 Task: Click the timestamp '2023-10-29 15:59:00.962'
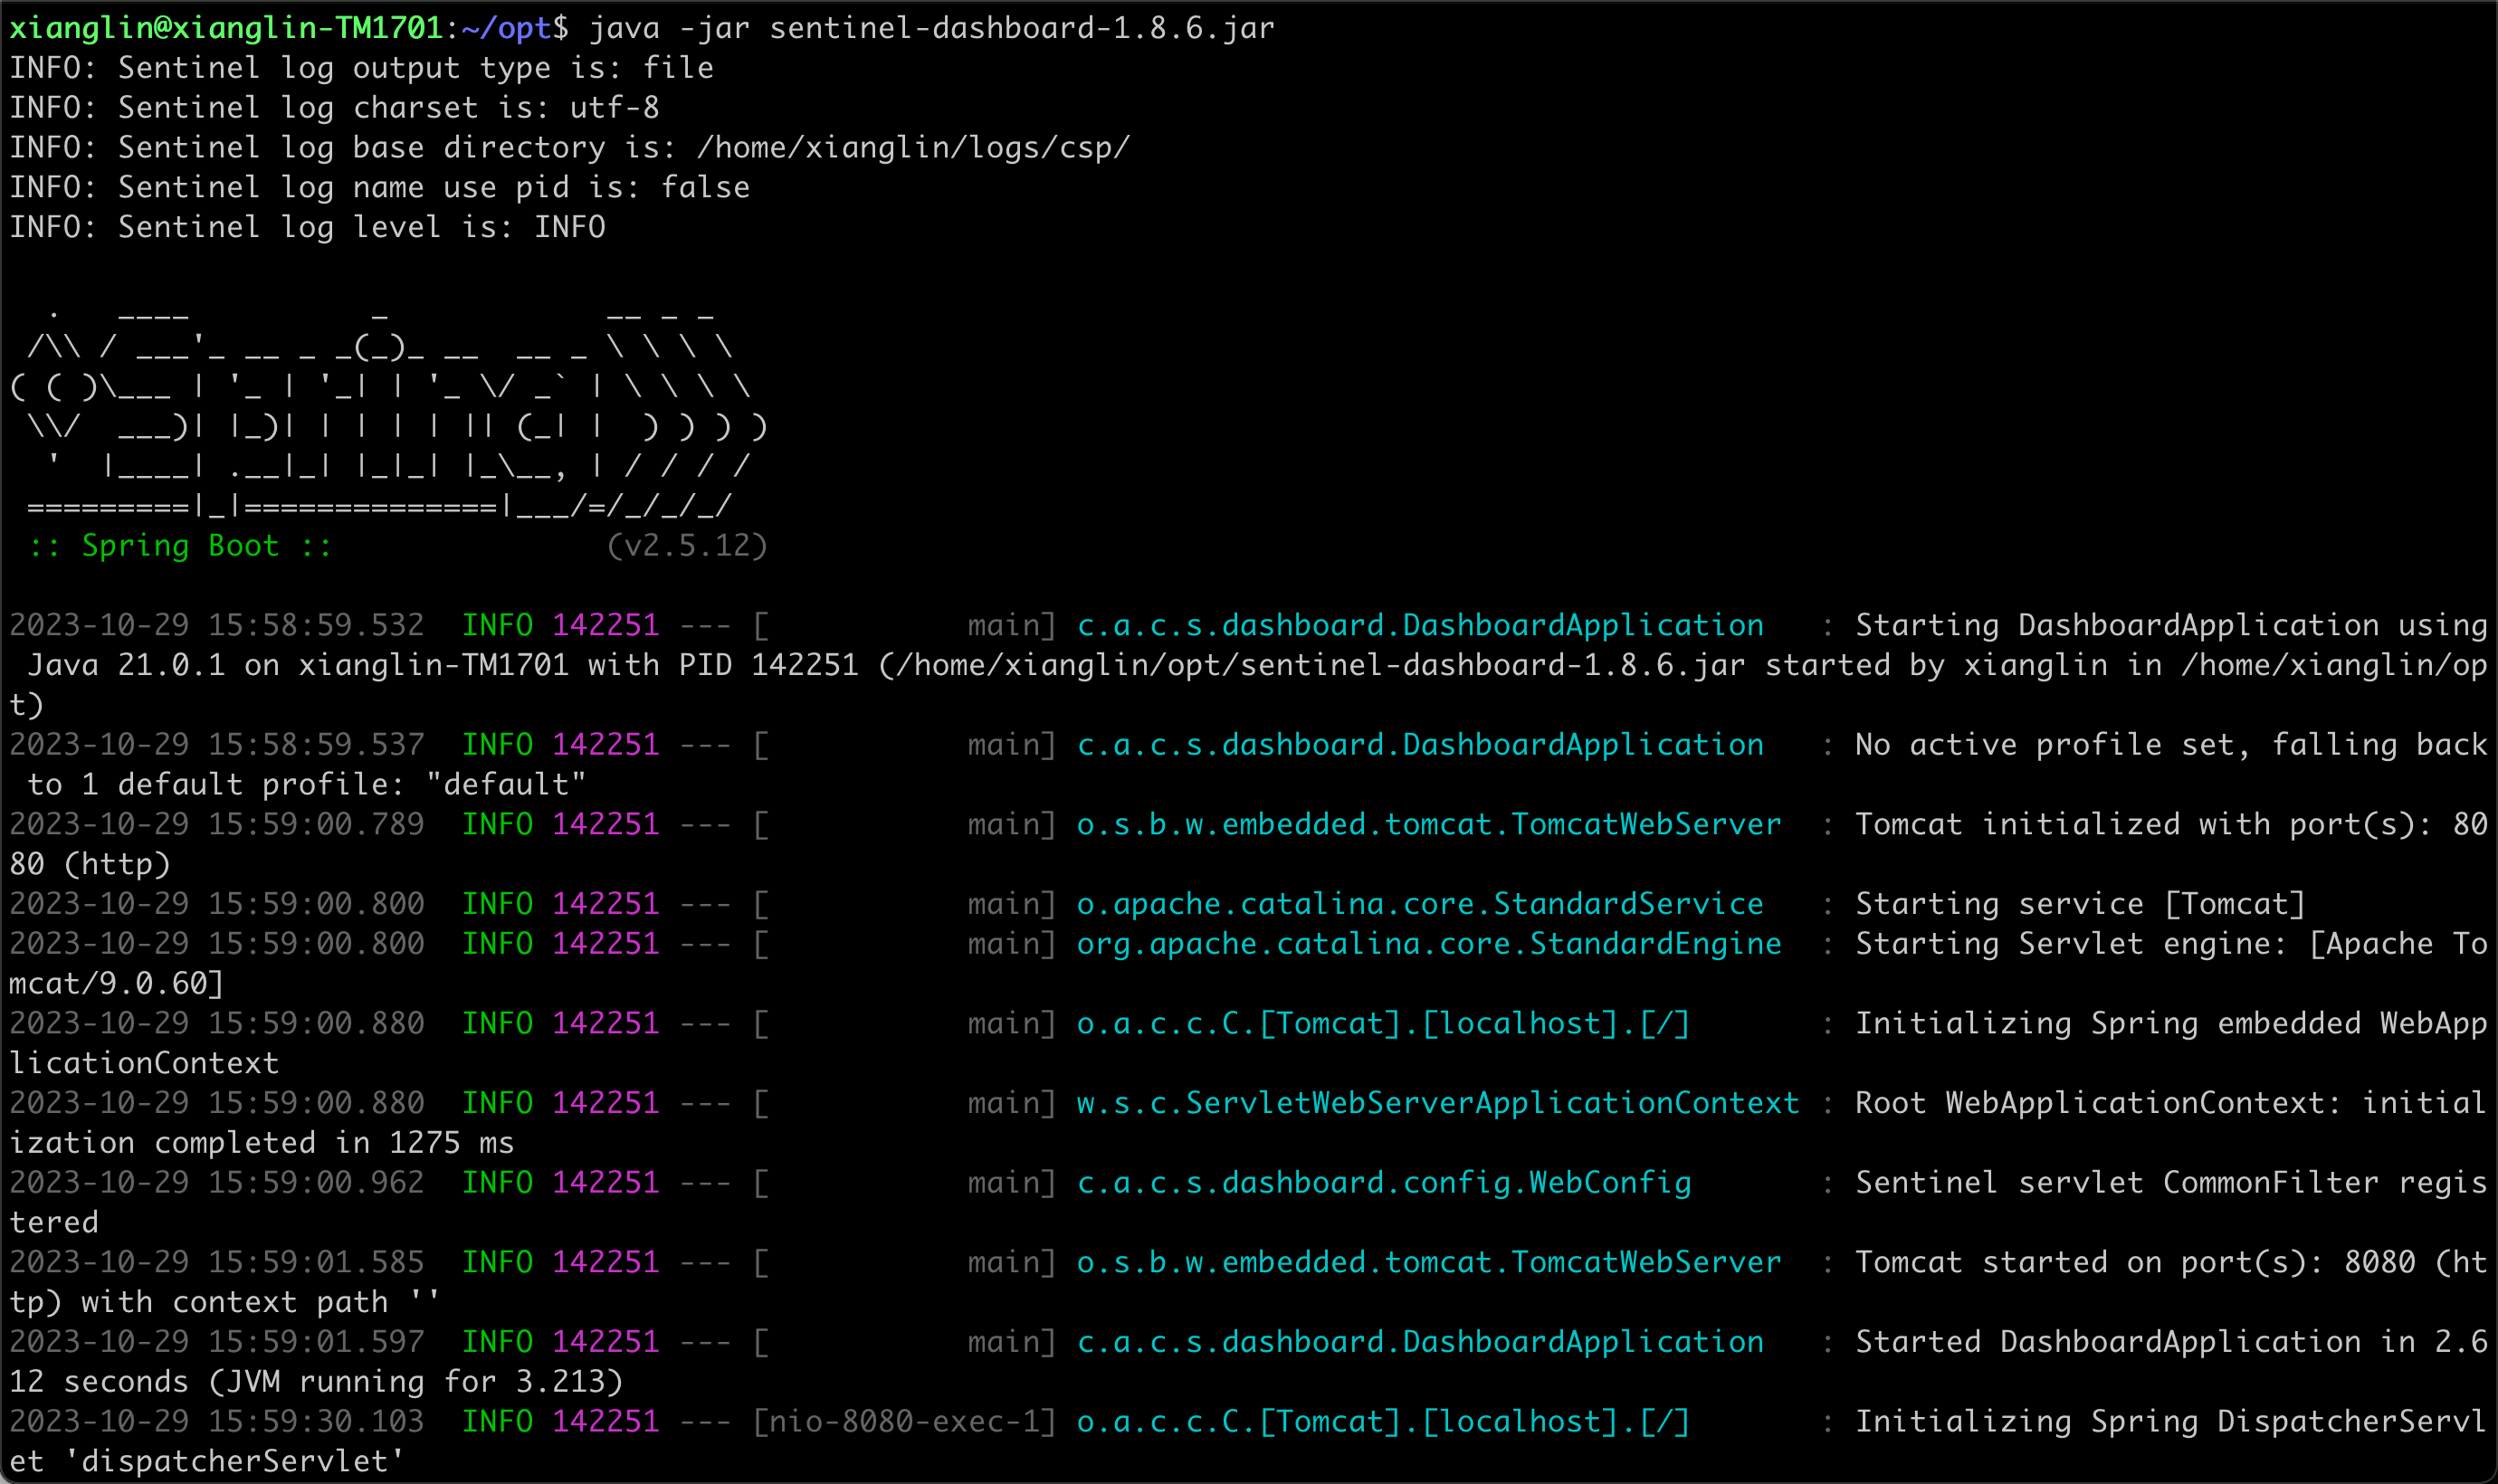coord(217,1184)
